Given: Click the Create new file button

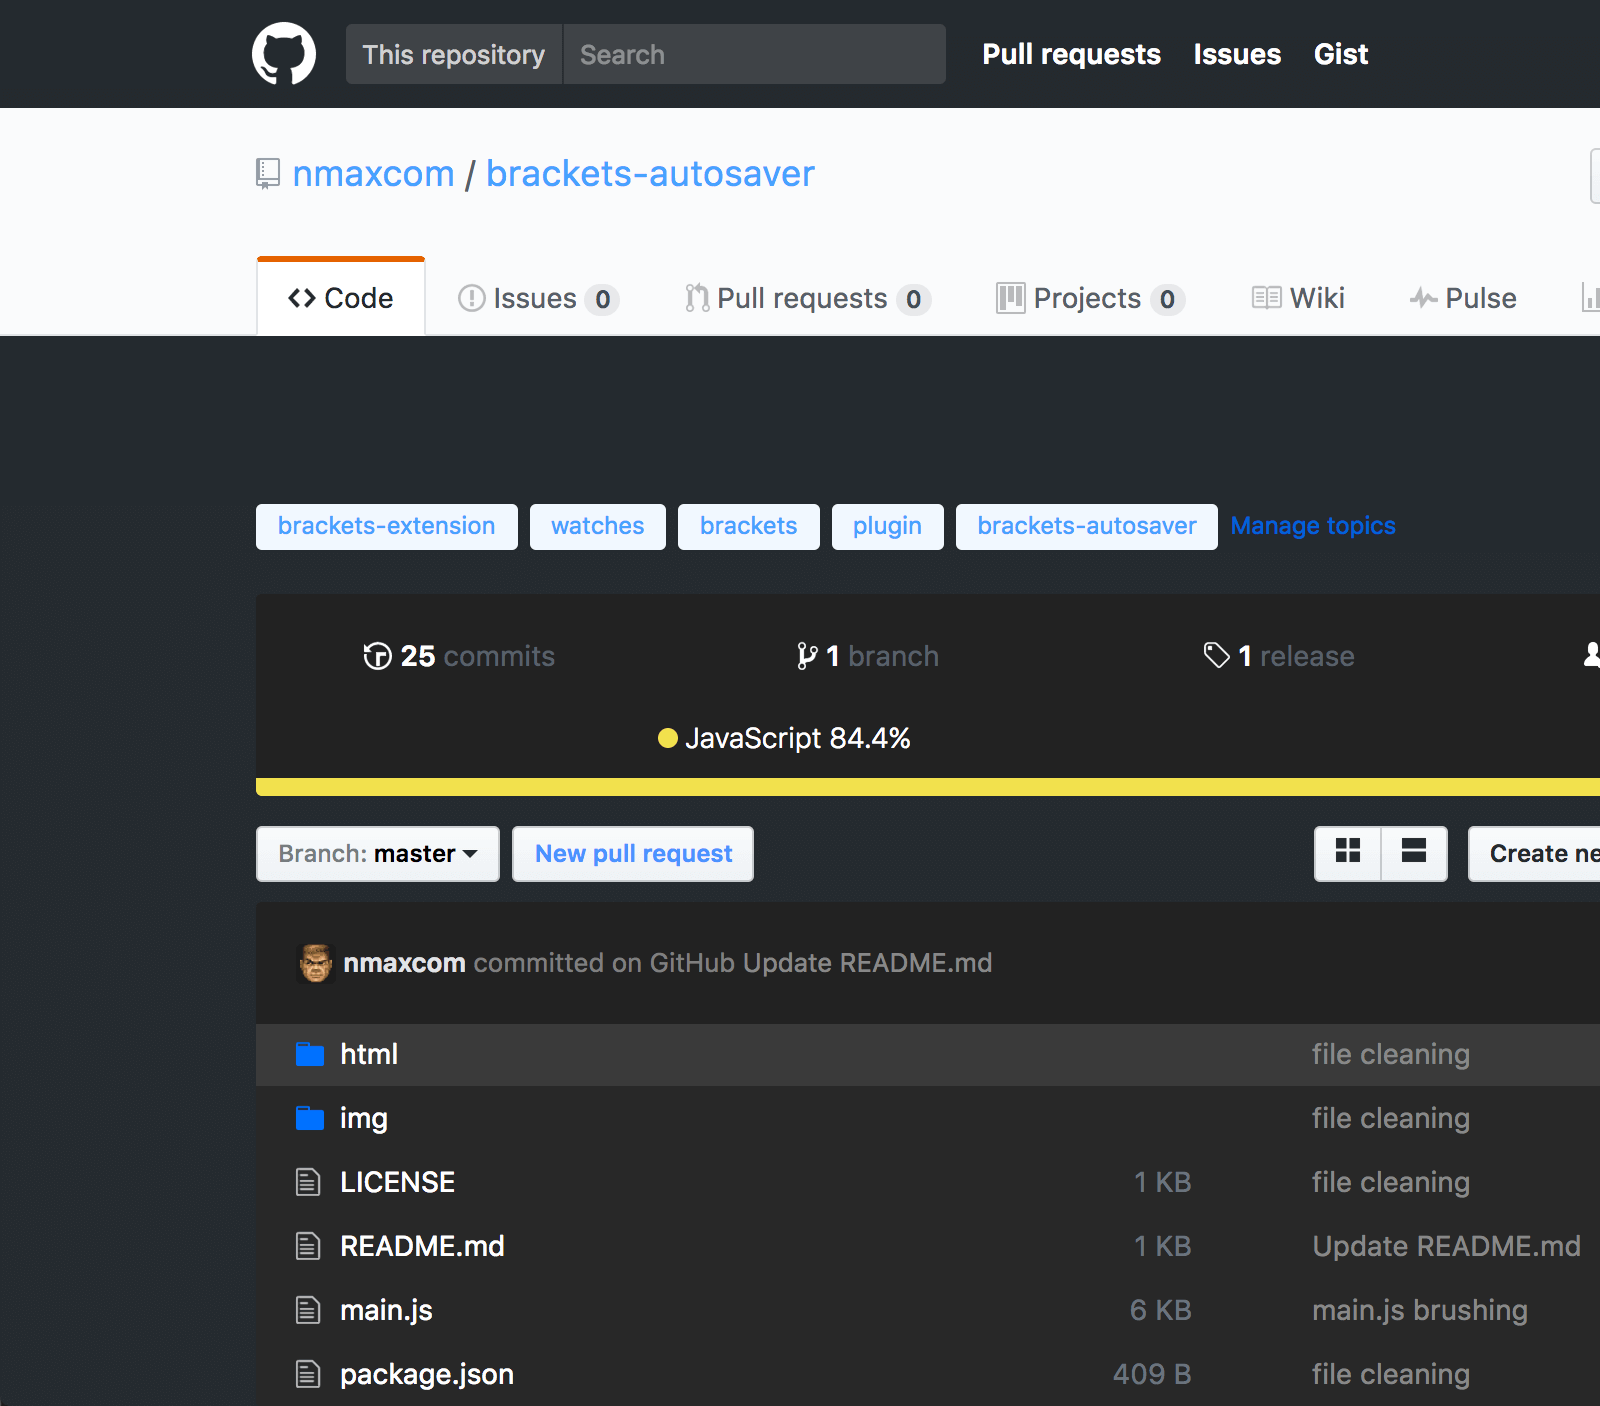Looking at the screenshot, I should pyautogui.click(x=1534, y=853).
